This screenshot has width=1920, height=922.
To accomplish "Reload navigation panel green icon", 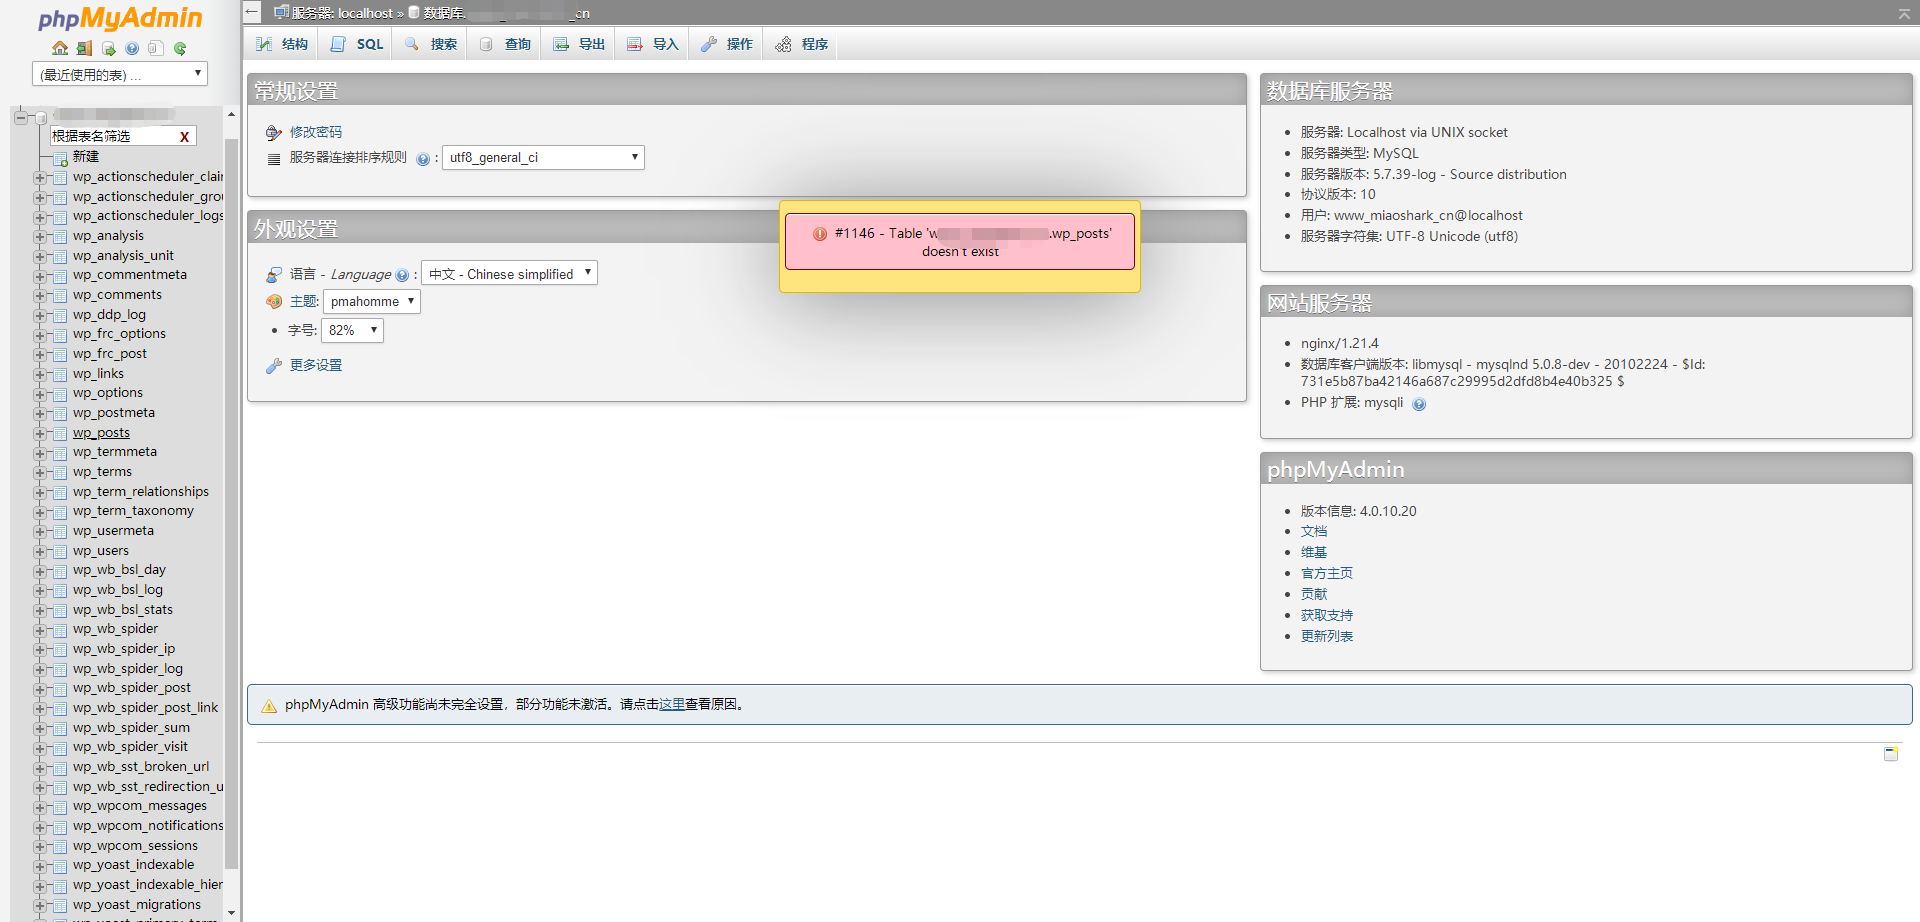I will tap(180, 48).
